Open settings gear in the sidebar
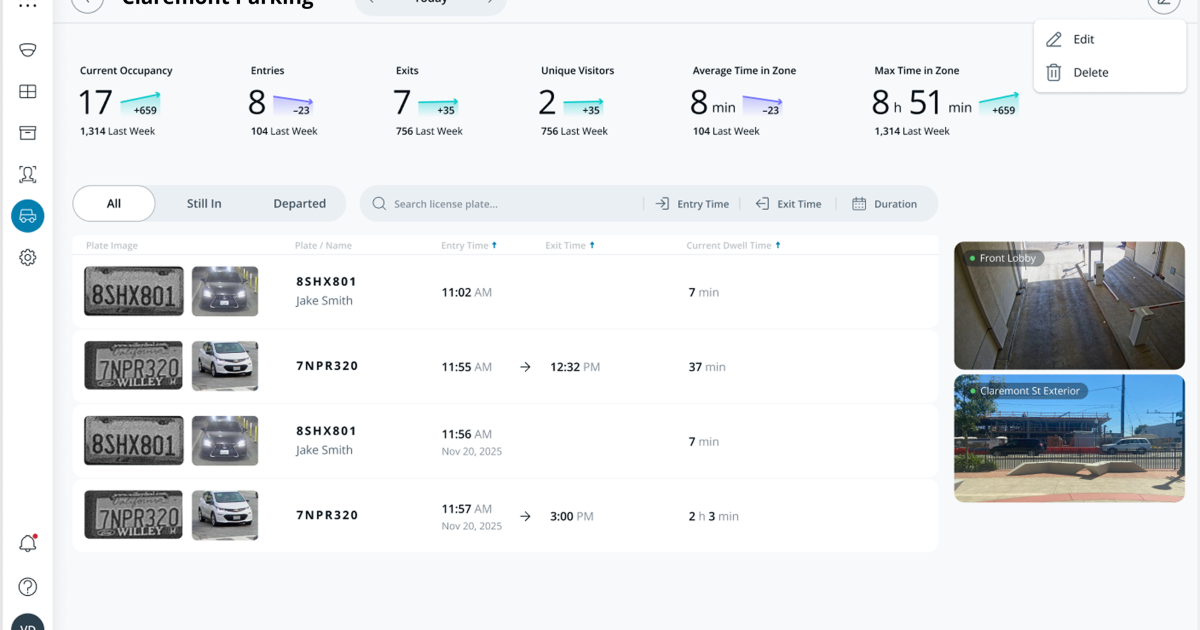 pyautogui.click(x=28, y=258)
